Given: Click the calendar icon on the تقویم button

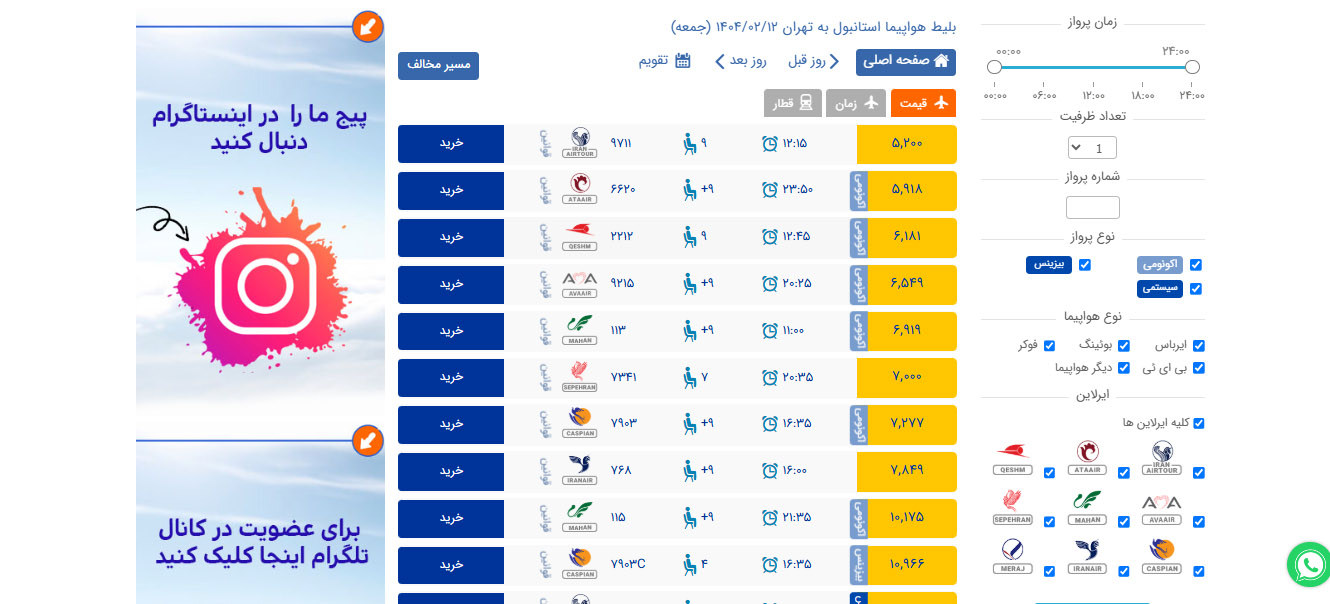Looking at the screenshot, I should pos(685,61).
